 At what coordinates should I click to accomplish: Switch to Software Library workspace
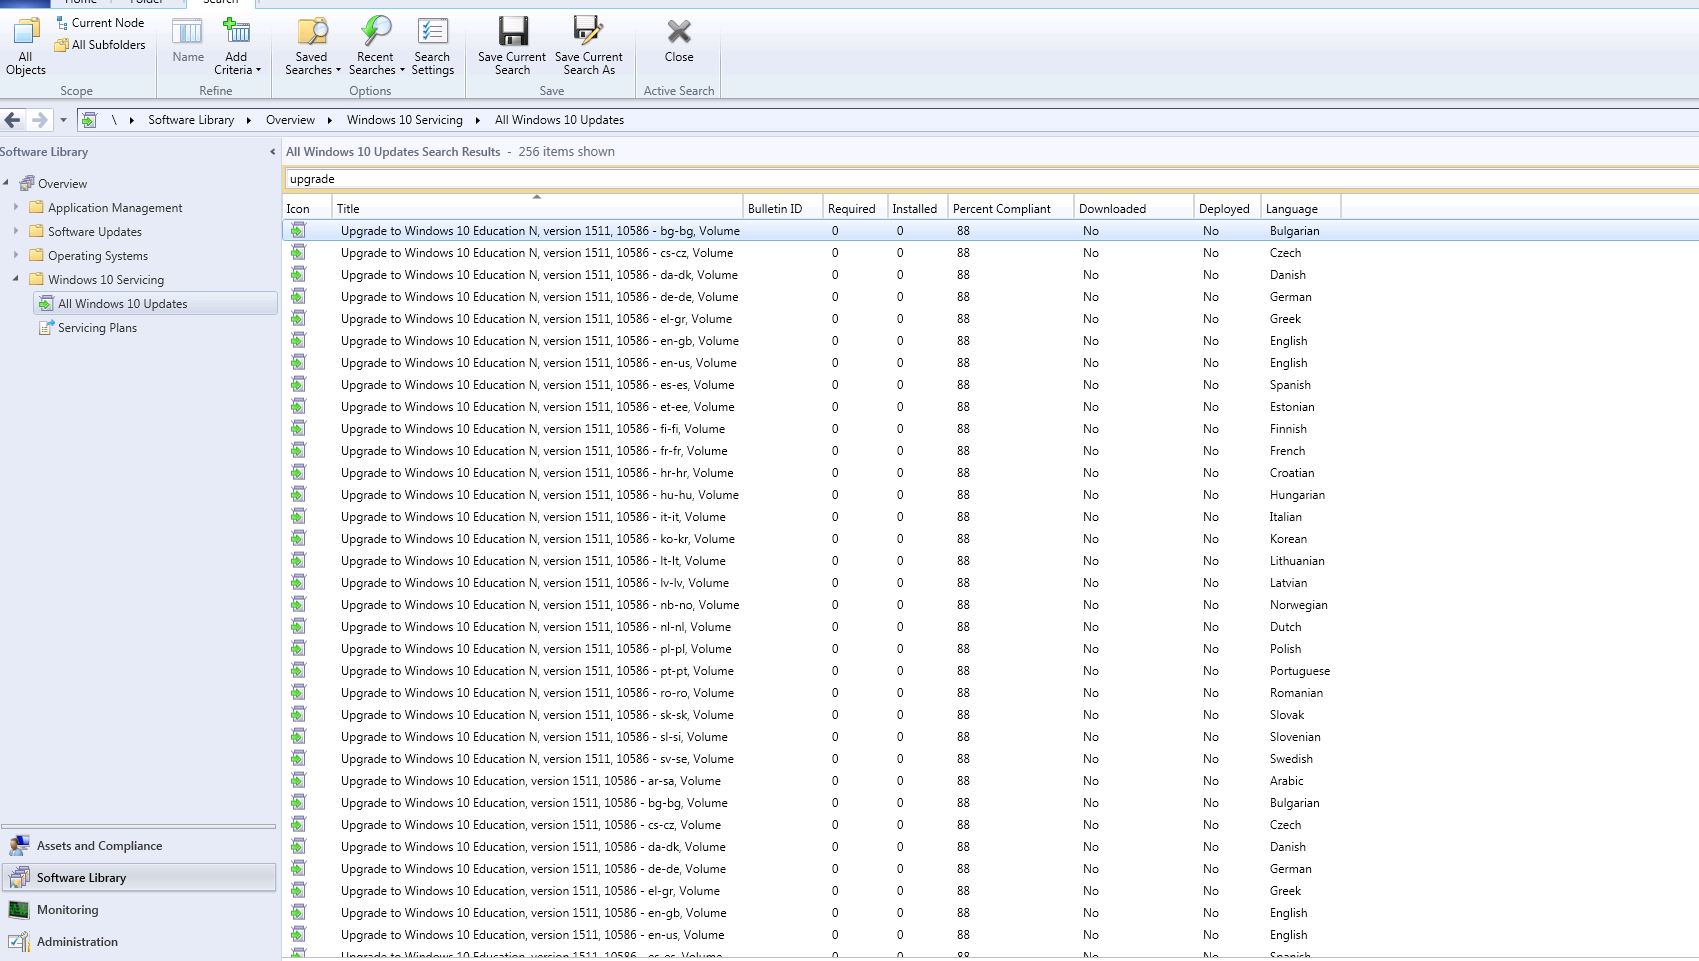[139, 878]
